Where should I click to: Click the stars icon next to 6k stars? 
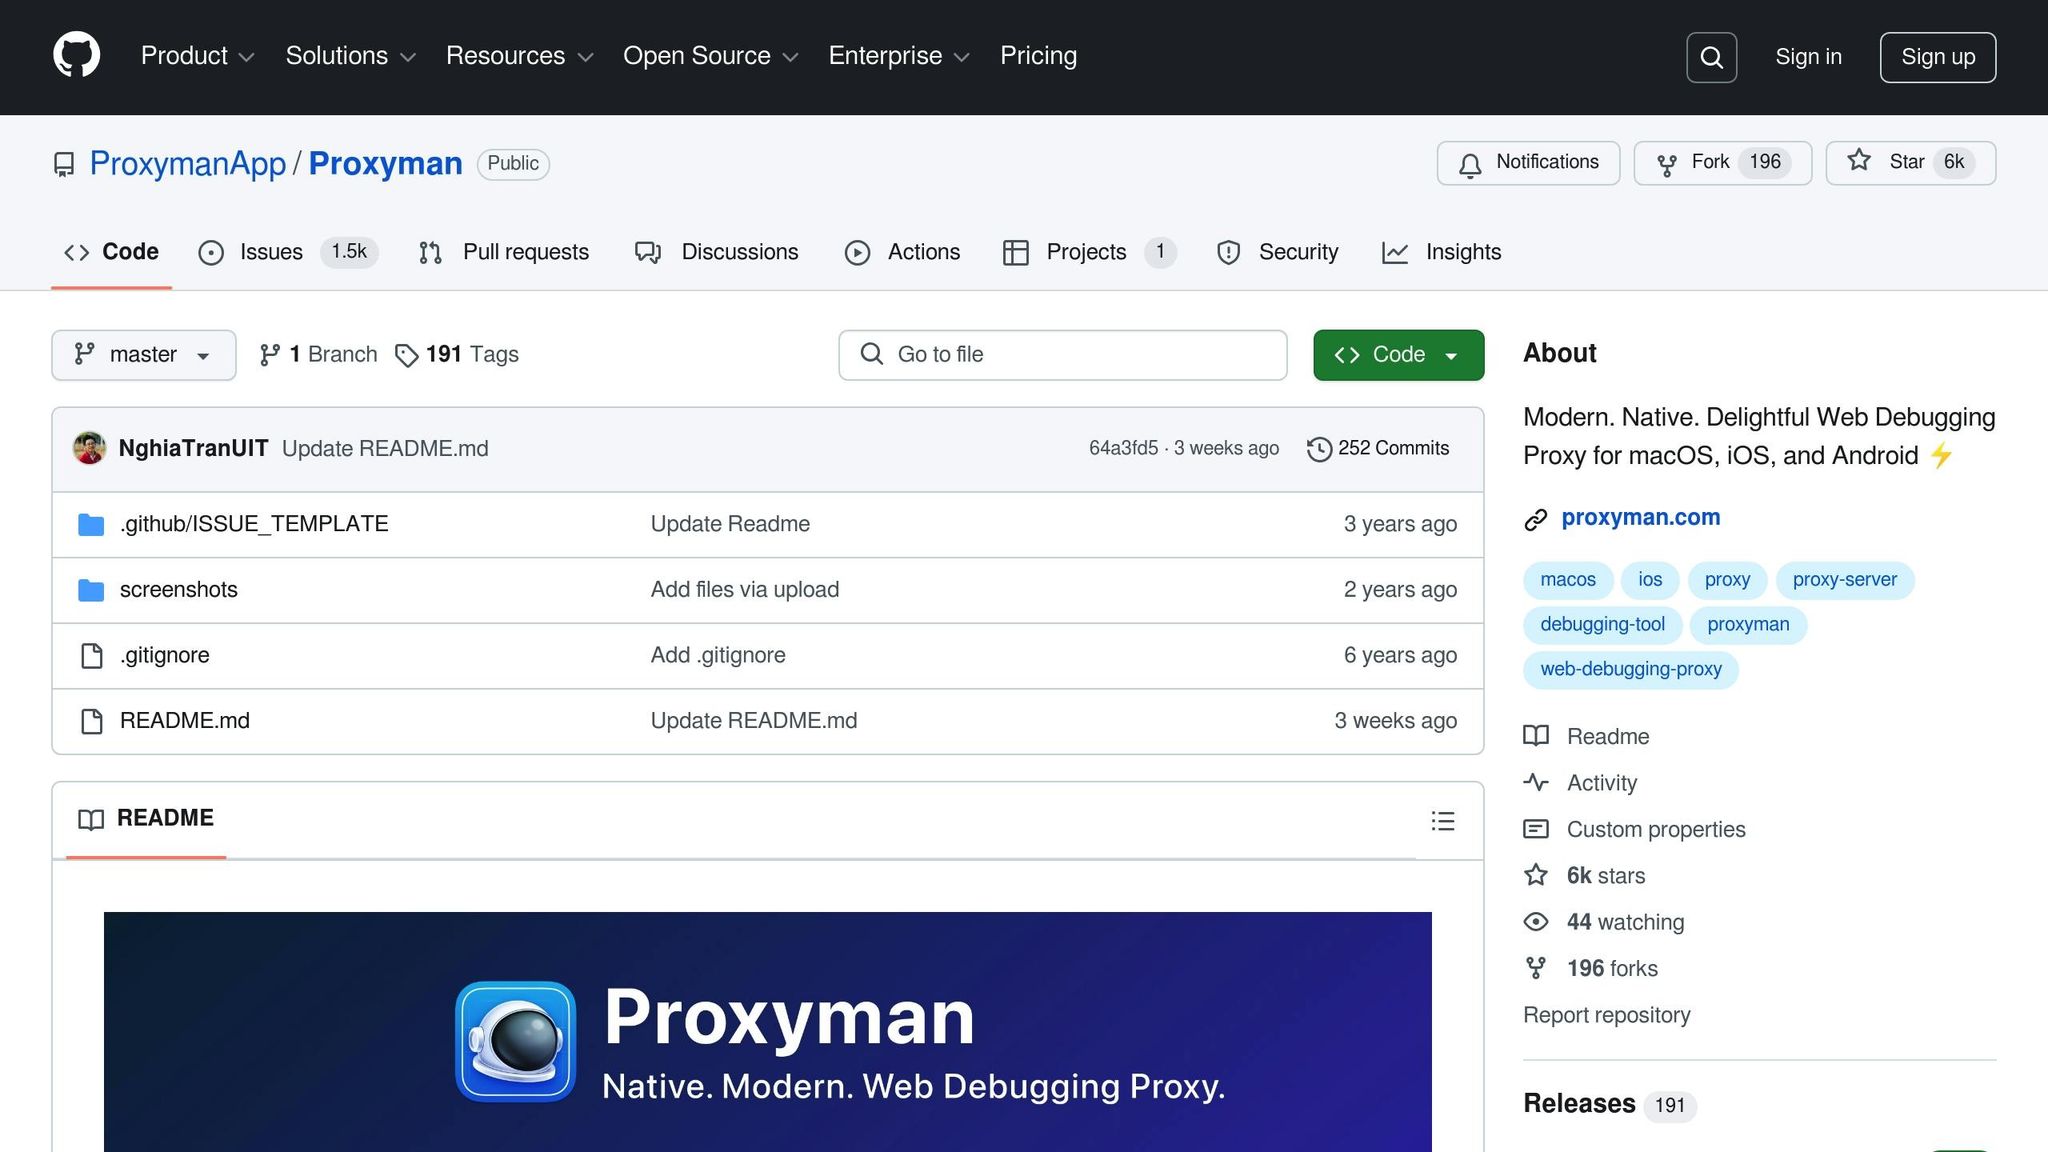pyautogui.click(x=1536, y=875)
